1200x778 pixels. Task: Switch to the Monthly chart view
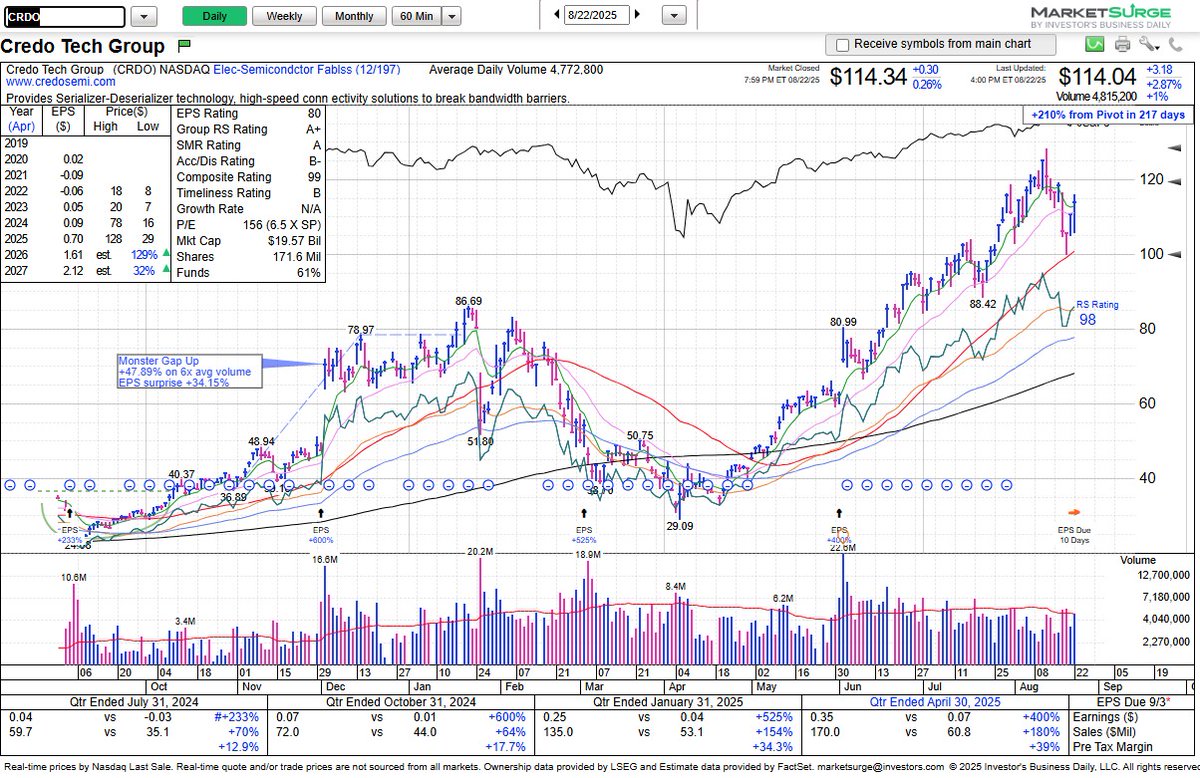[x=353, y=16]
